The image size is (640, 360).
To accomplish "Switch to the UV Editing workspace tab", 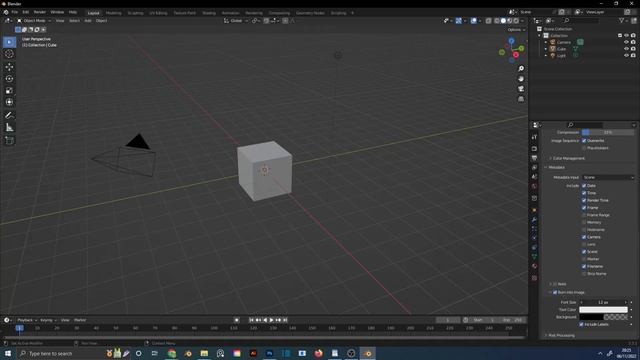I will tap(158, 13).
